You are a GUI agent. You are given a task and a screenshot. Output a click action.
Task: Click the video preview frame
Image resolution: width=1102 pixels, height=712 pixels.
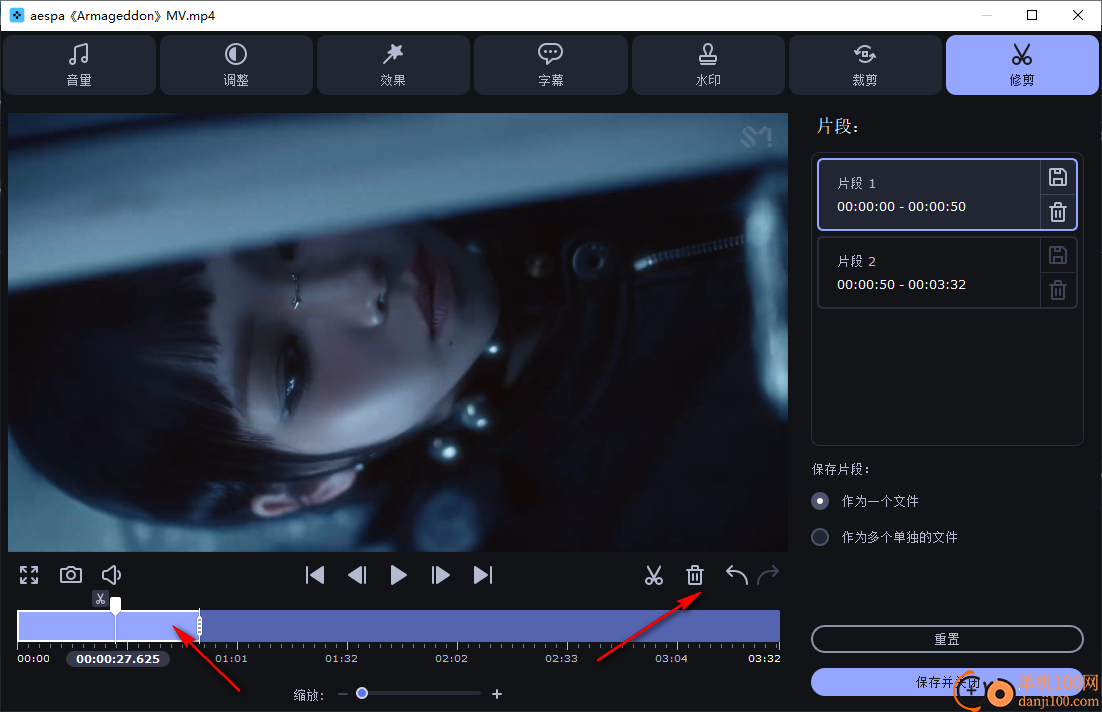[x=398, y=332]
